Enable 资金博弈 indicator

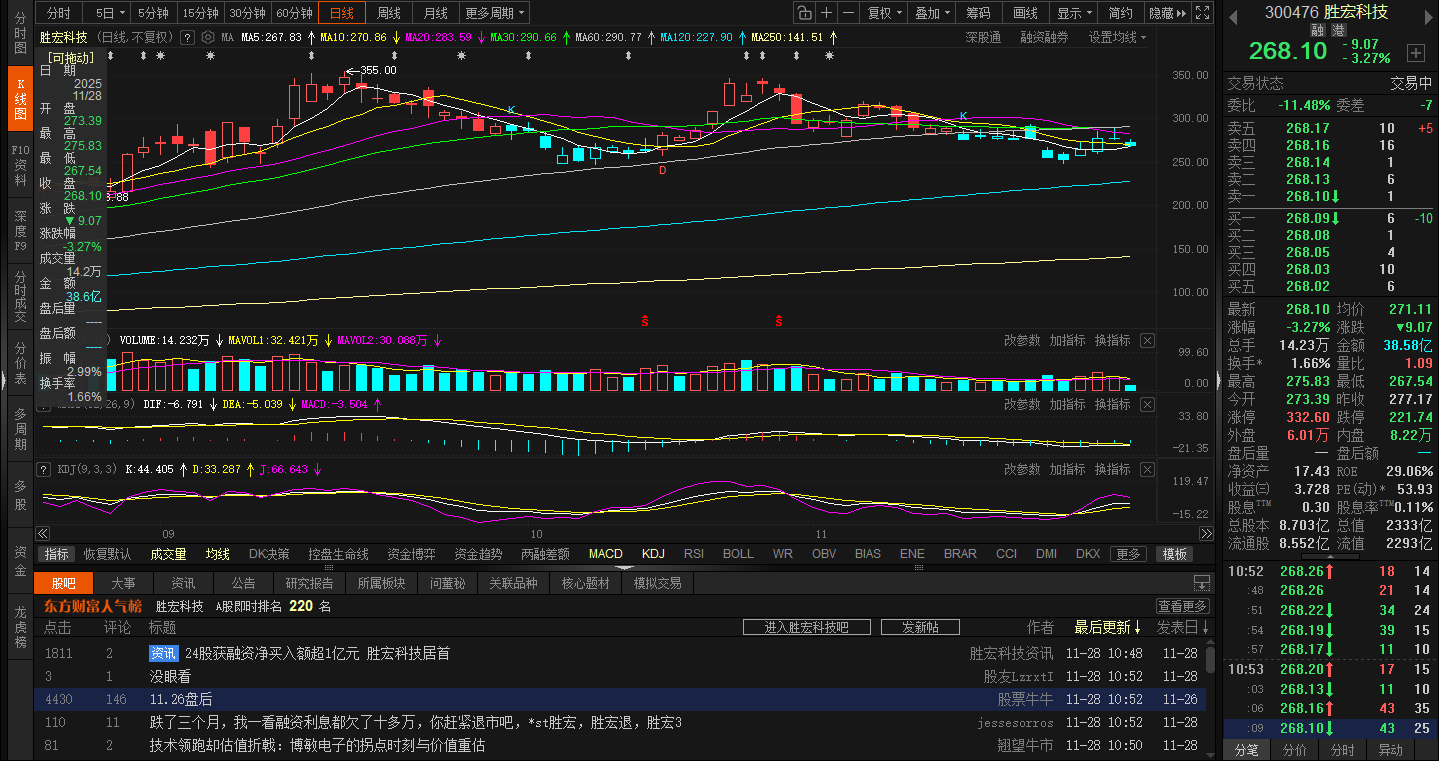(x=412, y=554)
